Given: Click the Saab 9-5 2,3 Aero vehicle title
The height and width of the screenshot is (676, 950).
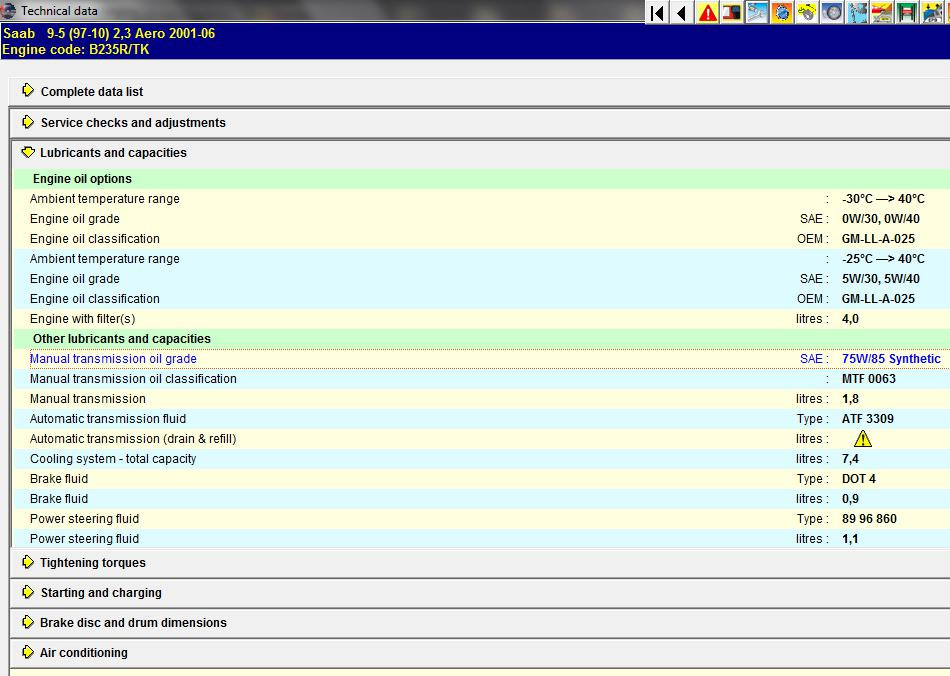Looking at the screenshot, I should 108,33.
